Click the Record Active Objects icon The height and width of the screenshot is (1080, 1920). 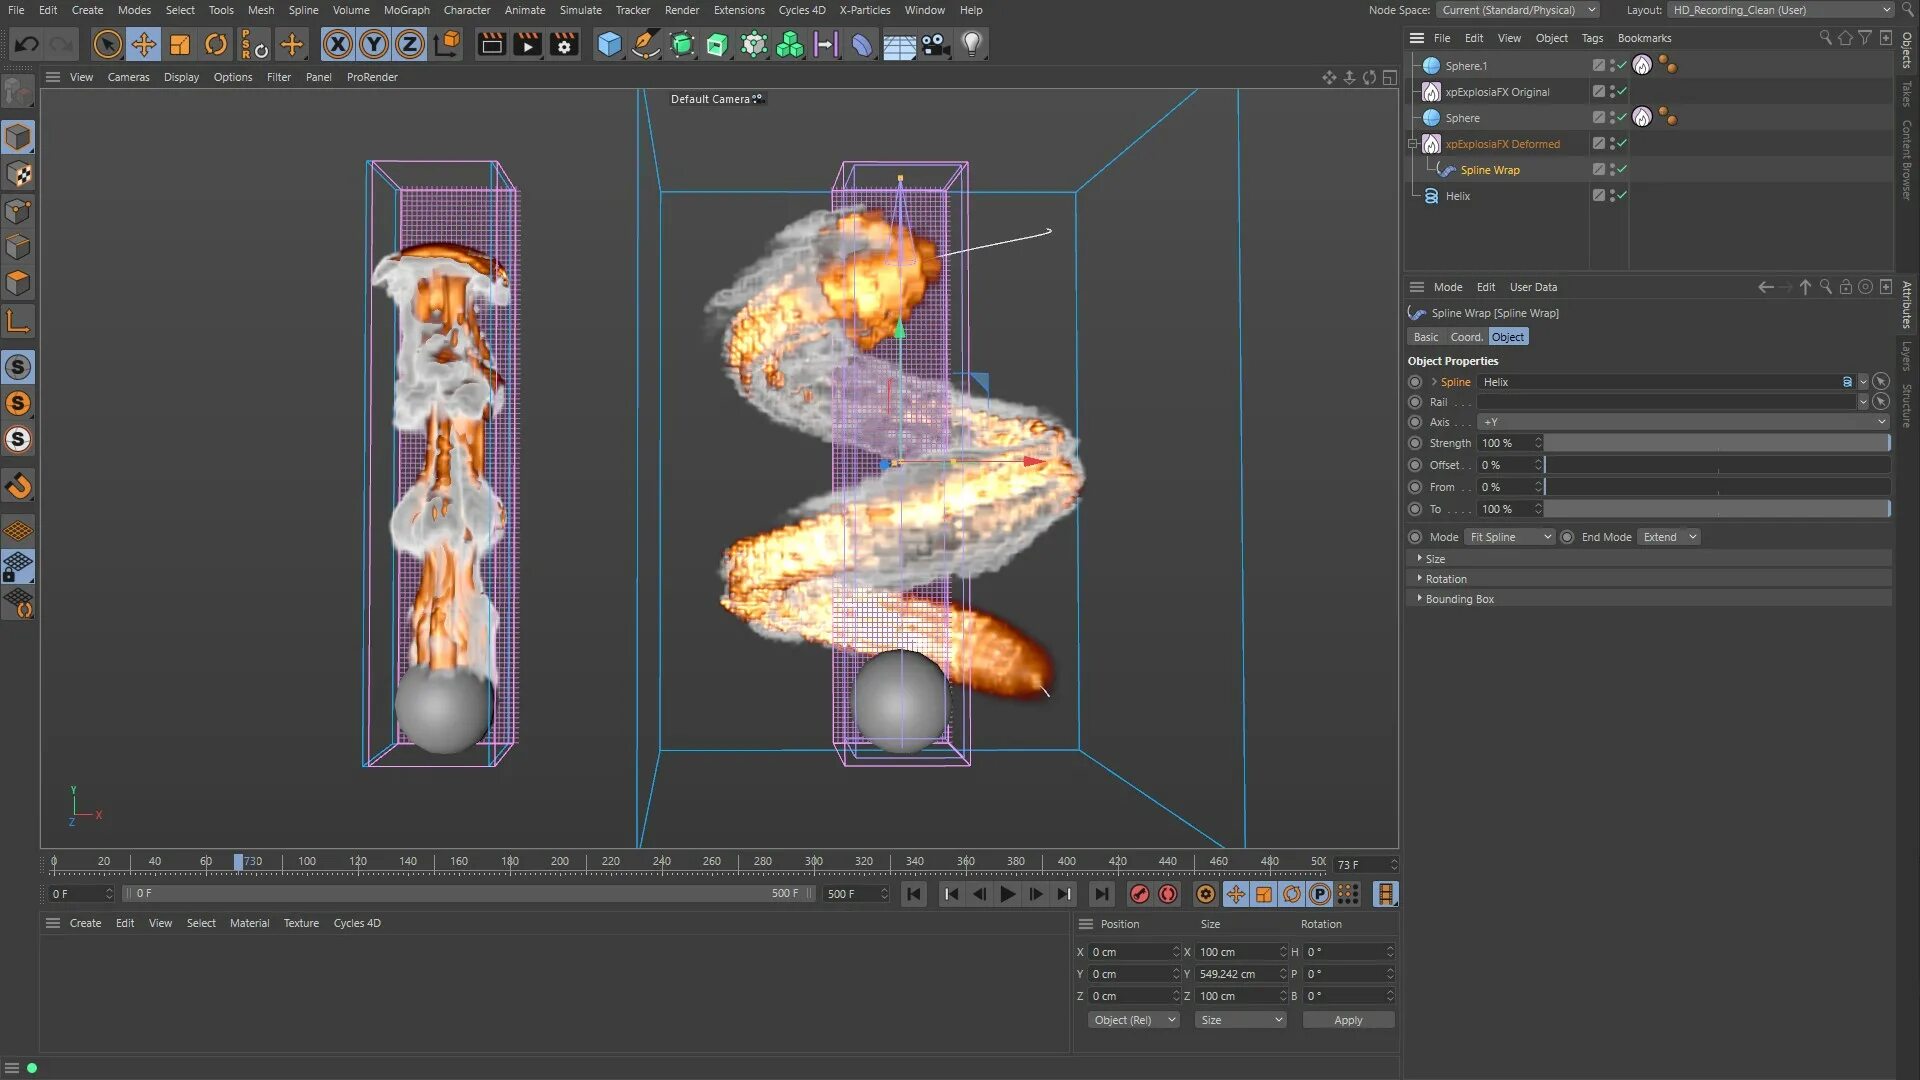click(x=1139, y=894)
